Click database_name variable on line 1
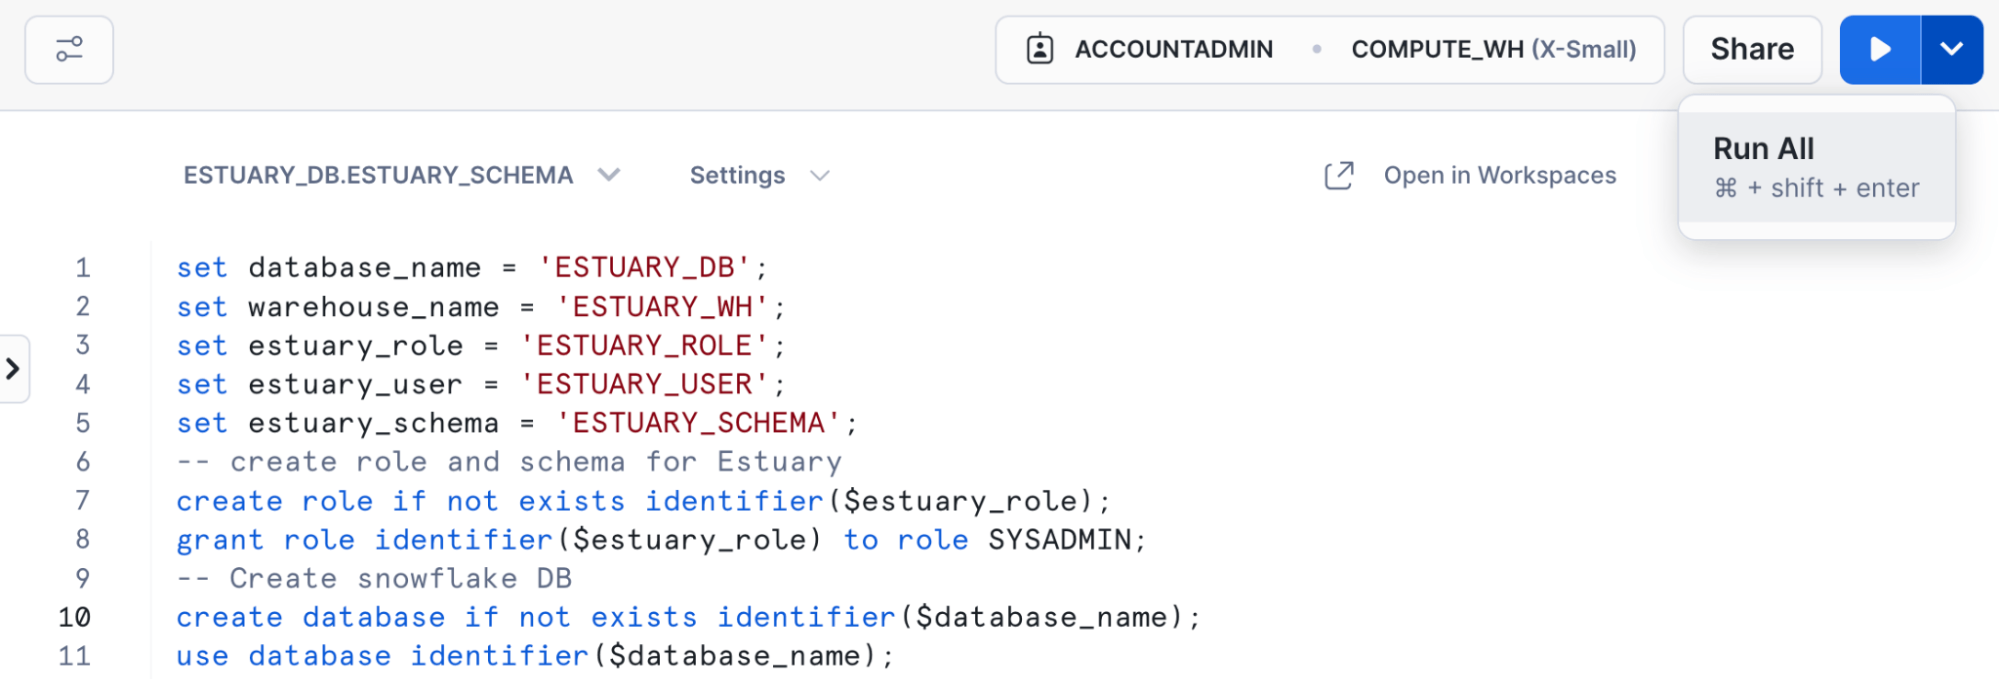This screenshot has height=680, width=1999. coord(365,268)
